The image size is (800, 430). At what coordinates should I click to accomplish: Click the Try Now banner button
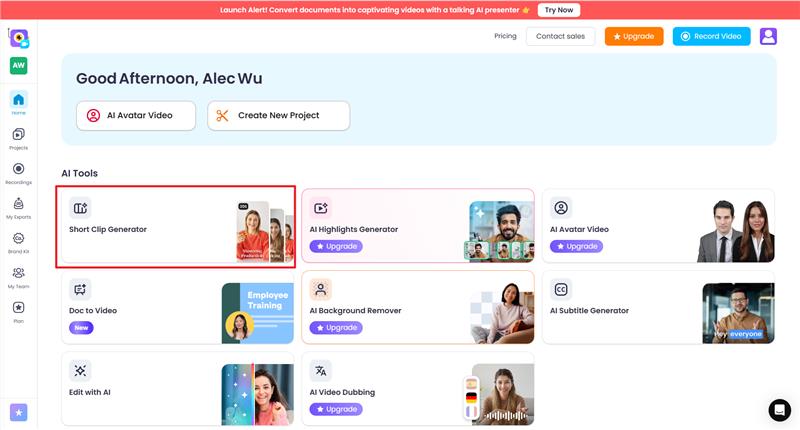click(559, 10)
